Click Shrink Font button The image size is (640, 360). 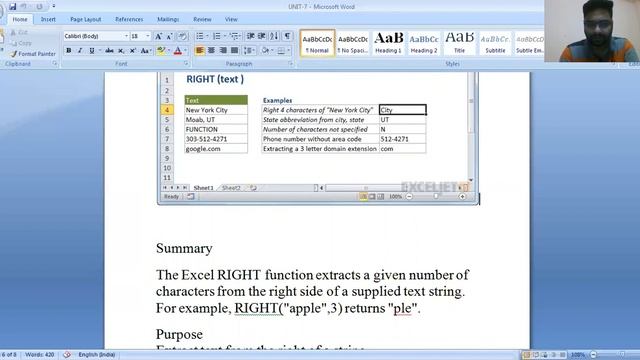(x=169, y=36)
